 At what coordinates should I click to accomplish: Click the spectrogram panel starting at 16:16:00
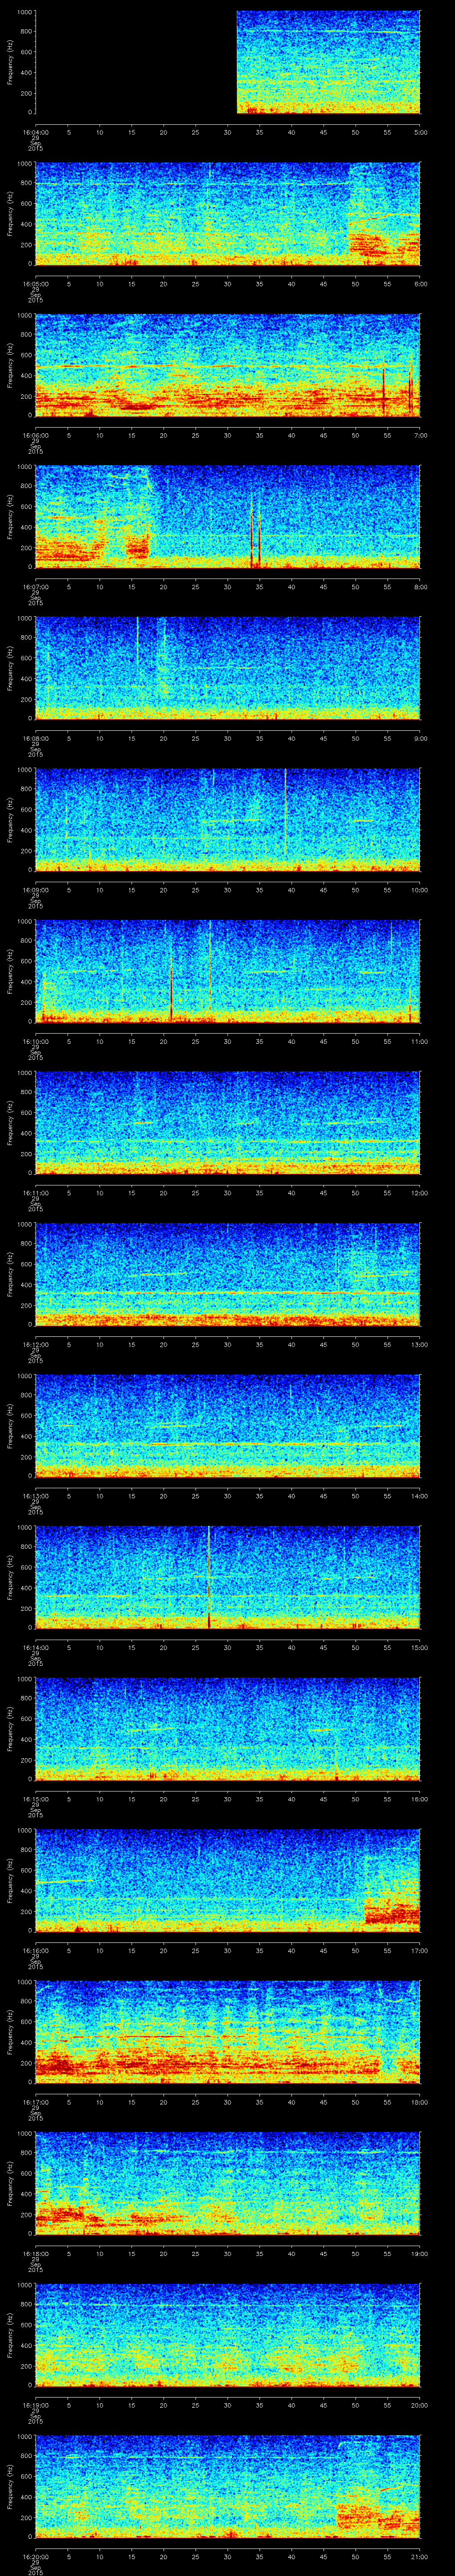(x=228, y=1880)
